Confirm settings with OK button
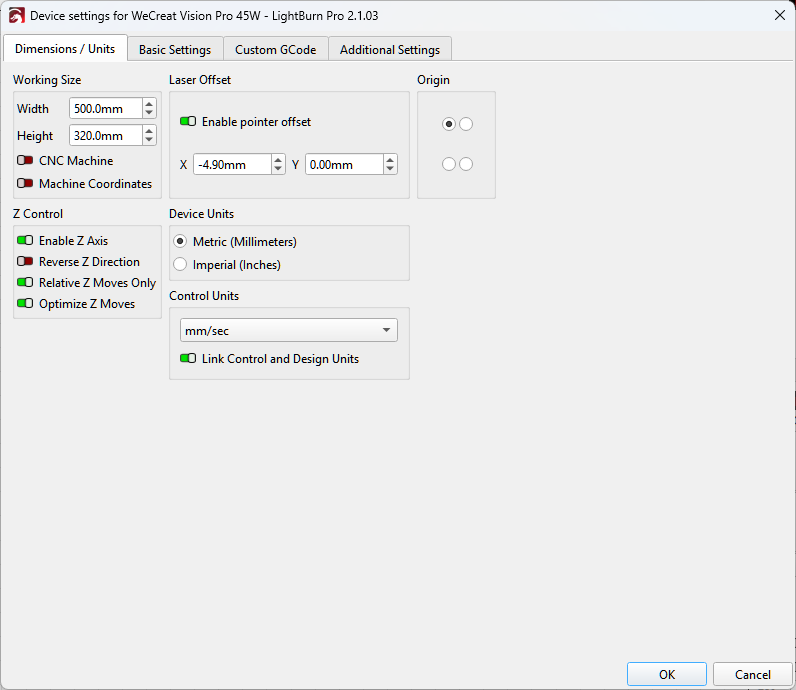This screenshot has height=690, width=796. [x=667, y=674]
